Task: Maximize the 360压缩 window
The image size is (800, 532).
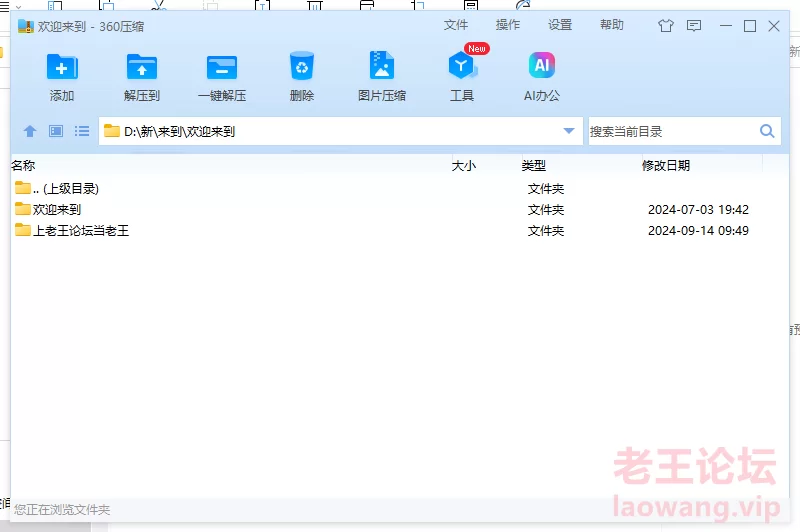Action: [x=749, y=26]
